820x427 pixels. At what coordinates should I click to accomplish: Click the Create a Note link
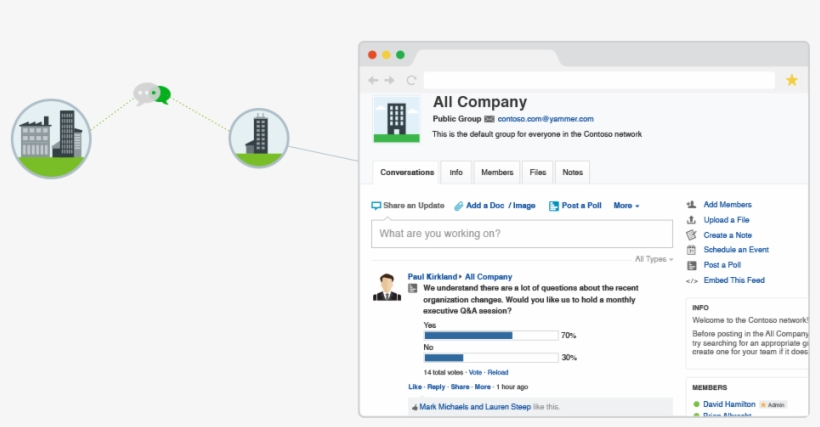click(x=727, y=235)
